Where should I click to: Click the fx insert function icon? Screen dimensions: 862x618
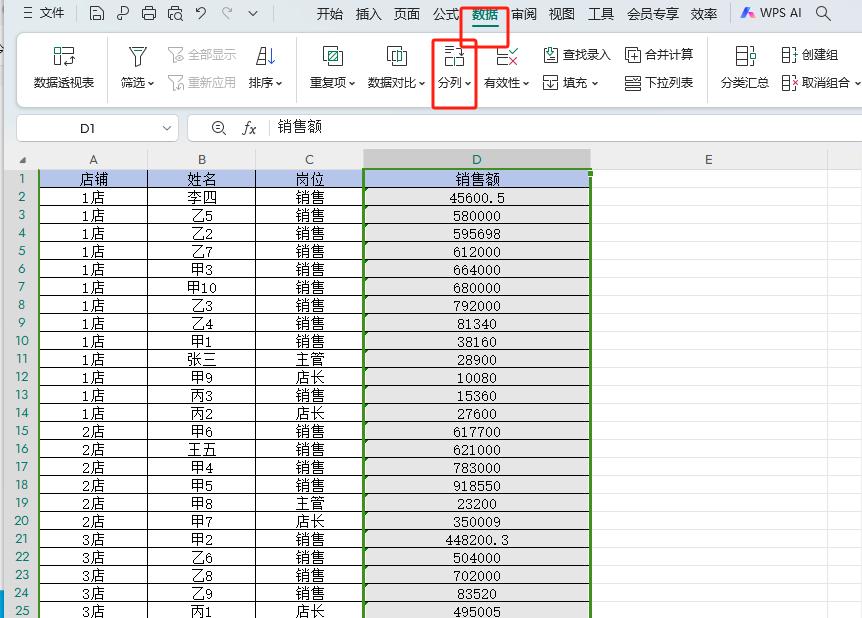pyautogui.click(x=249, y=128)
